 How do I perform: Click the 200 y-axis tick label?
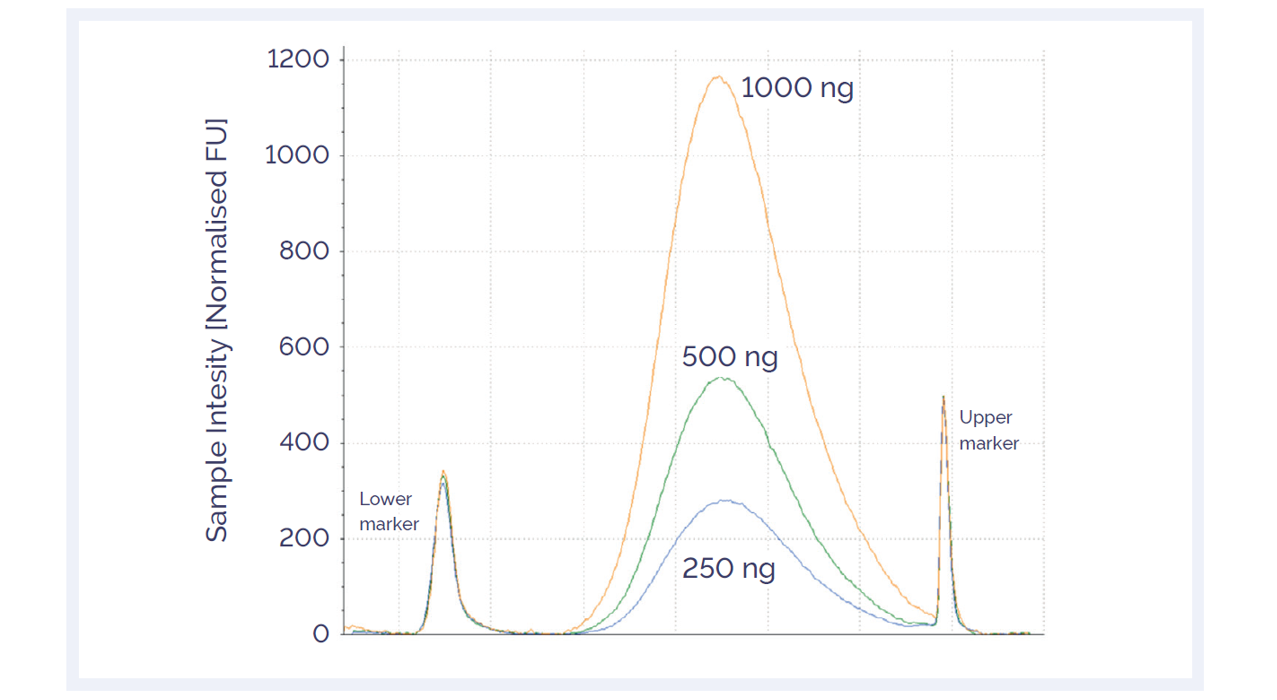tap(304, 538)
